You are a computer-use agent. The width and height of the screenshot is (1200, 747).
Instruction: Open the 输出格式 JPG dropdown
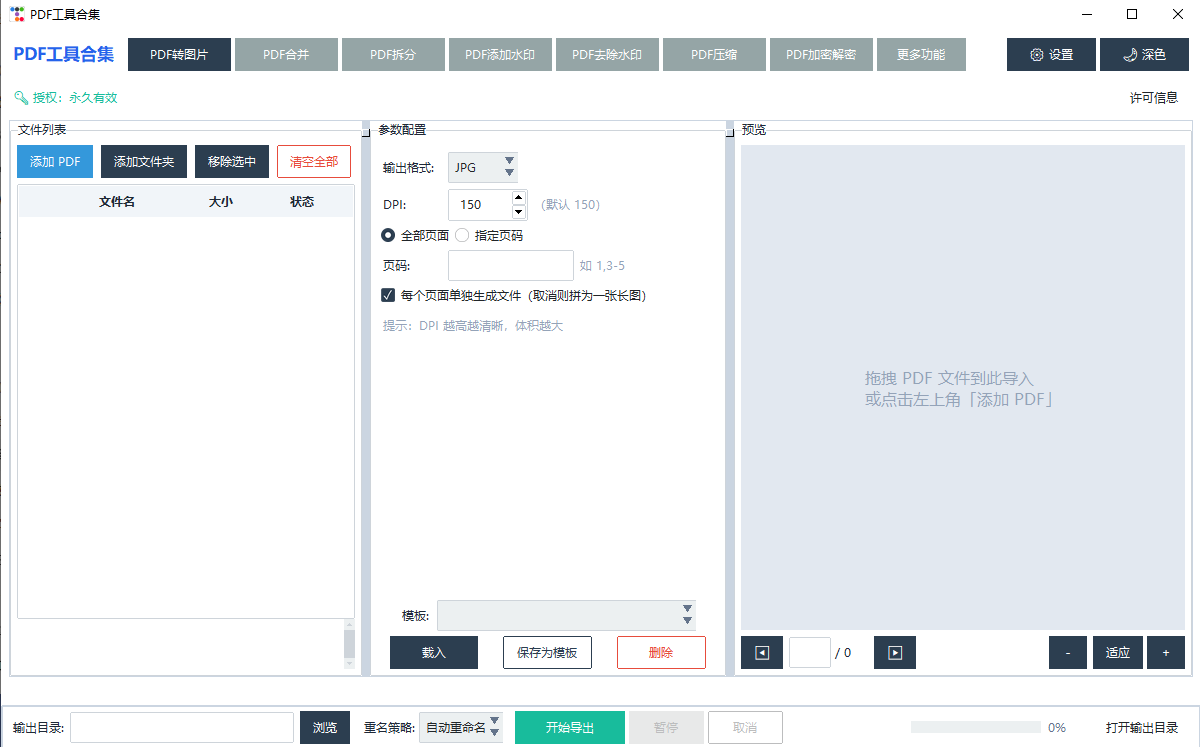tap(483, 167)
